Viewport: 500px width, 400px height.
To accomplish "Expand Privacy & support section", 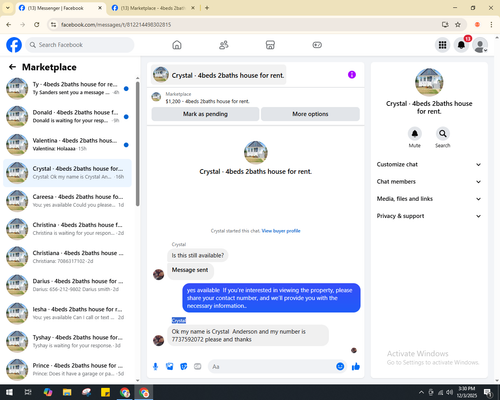I will point(429,216).
